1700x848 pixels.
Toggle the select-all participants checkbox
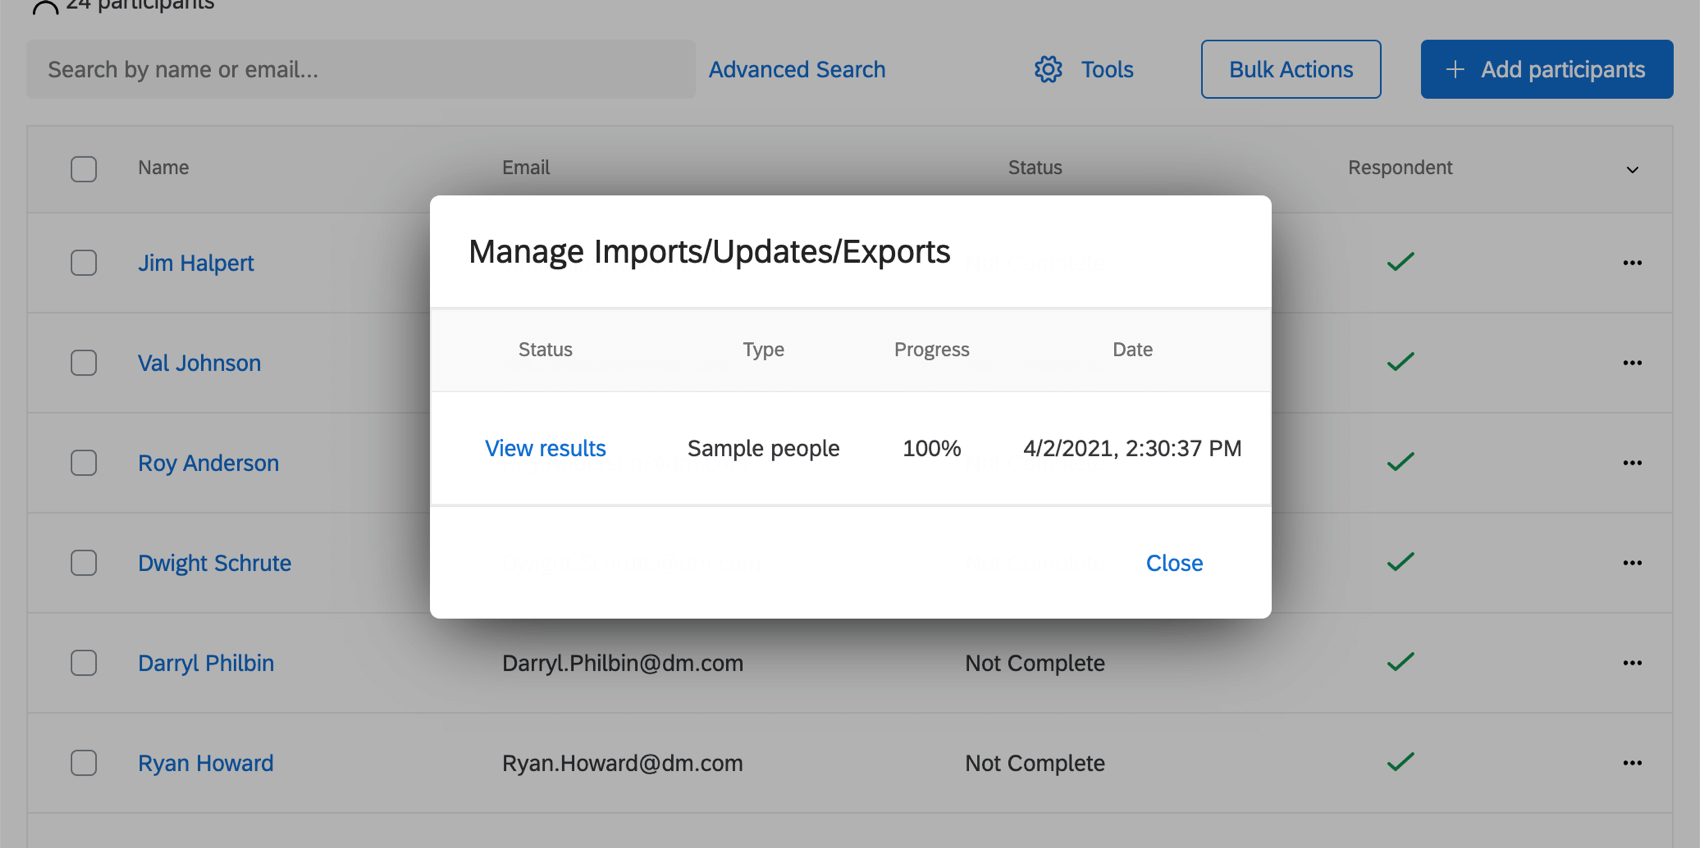[84, 169]
